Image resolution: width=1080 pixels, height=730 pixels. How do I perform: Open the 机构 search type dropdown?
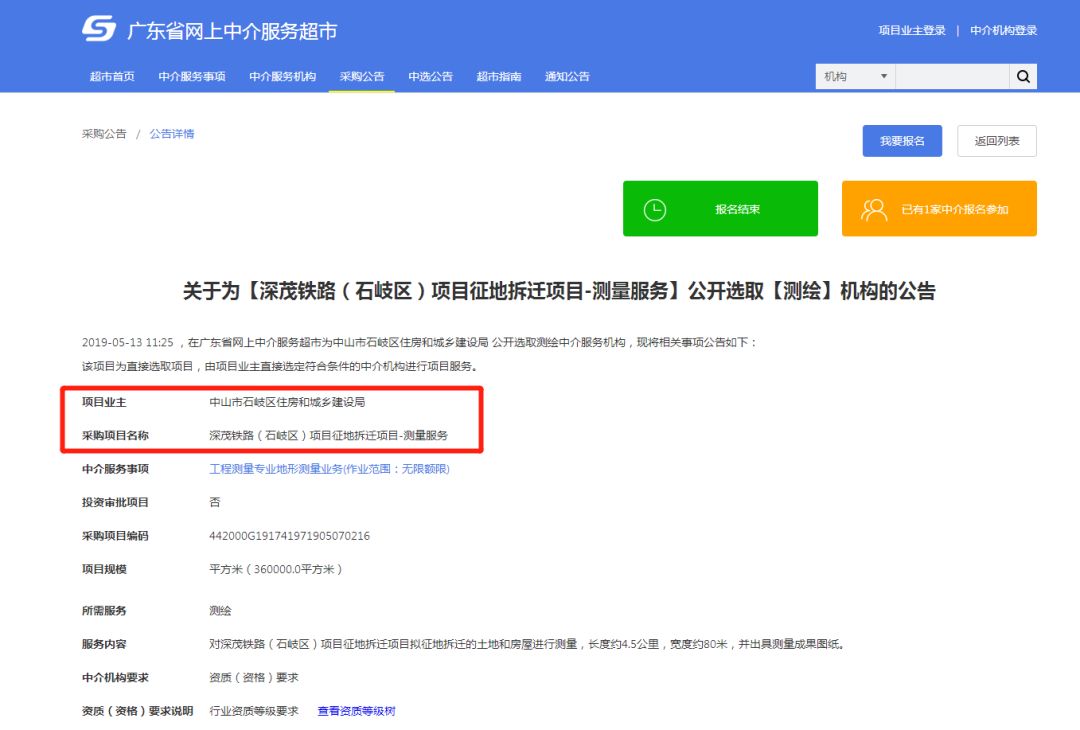[x=855, y=76]
